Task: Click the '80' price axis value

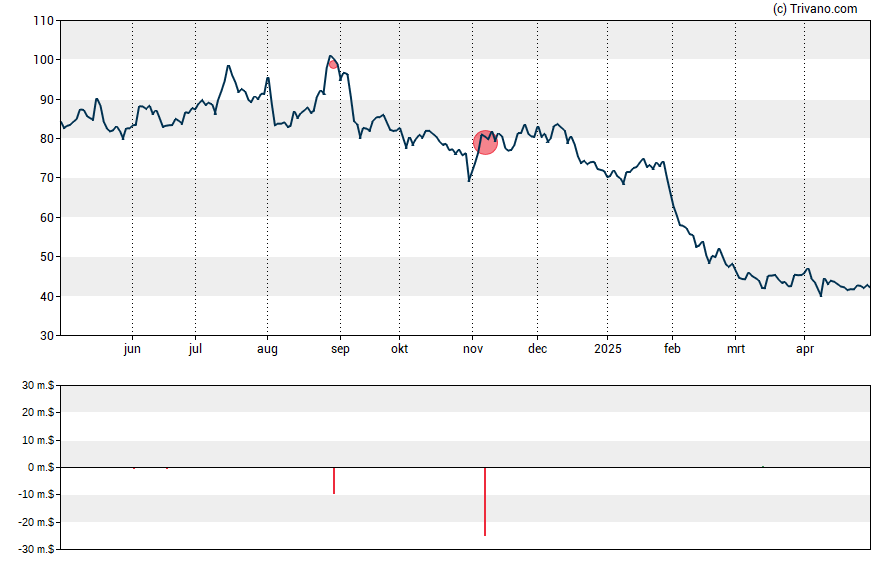Action: tap(46, 139)
